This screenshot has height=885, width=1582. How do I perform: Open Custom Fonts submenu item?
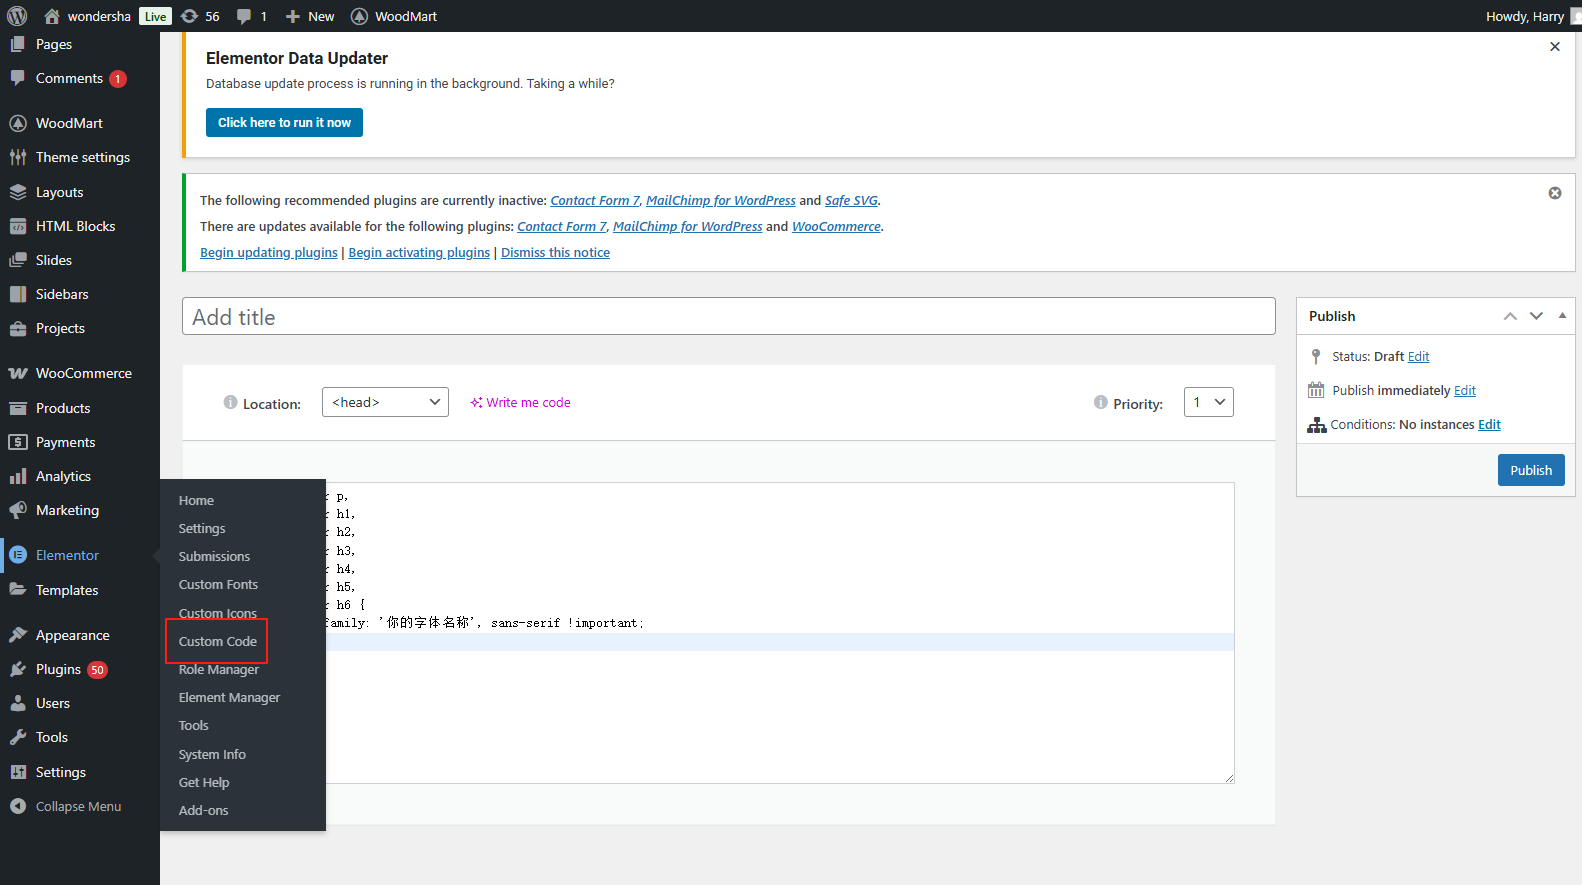tap(218, 584)
